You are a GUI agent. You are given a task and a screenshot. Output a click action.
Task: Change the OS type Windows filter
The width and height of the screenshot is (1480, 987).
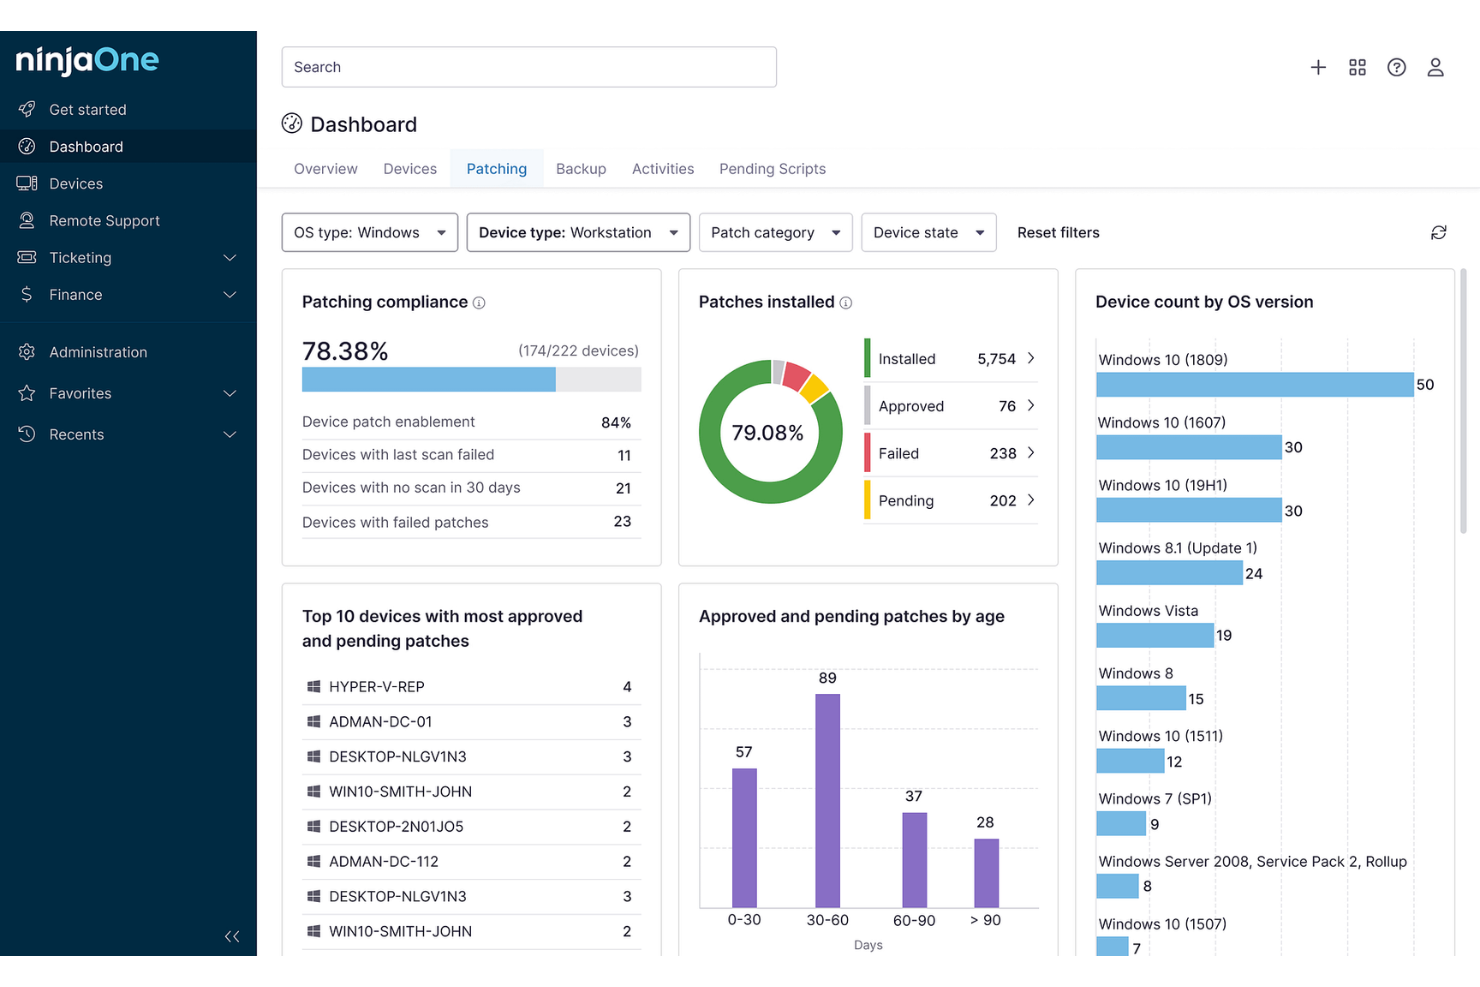(x=369, y=232)
